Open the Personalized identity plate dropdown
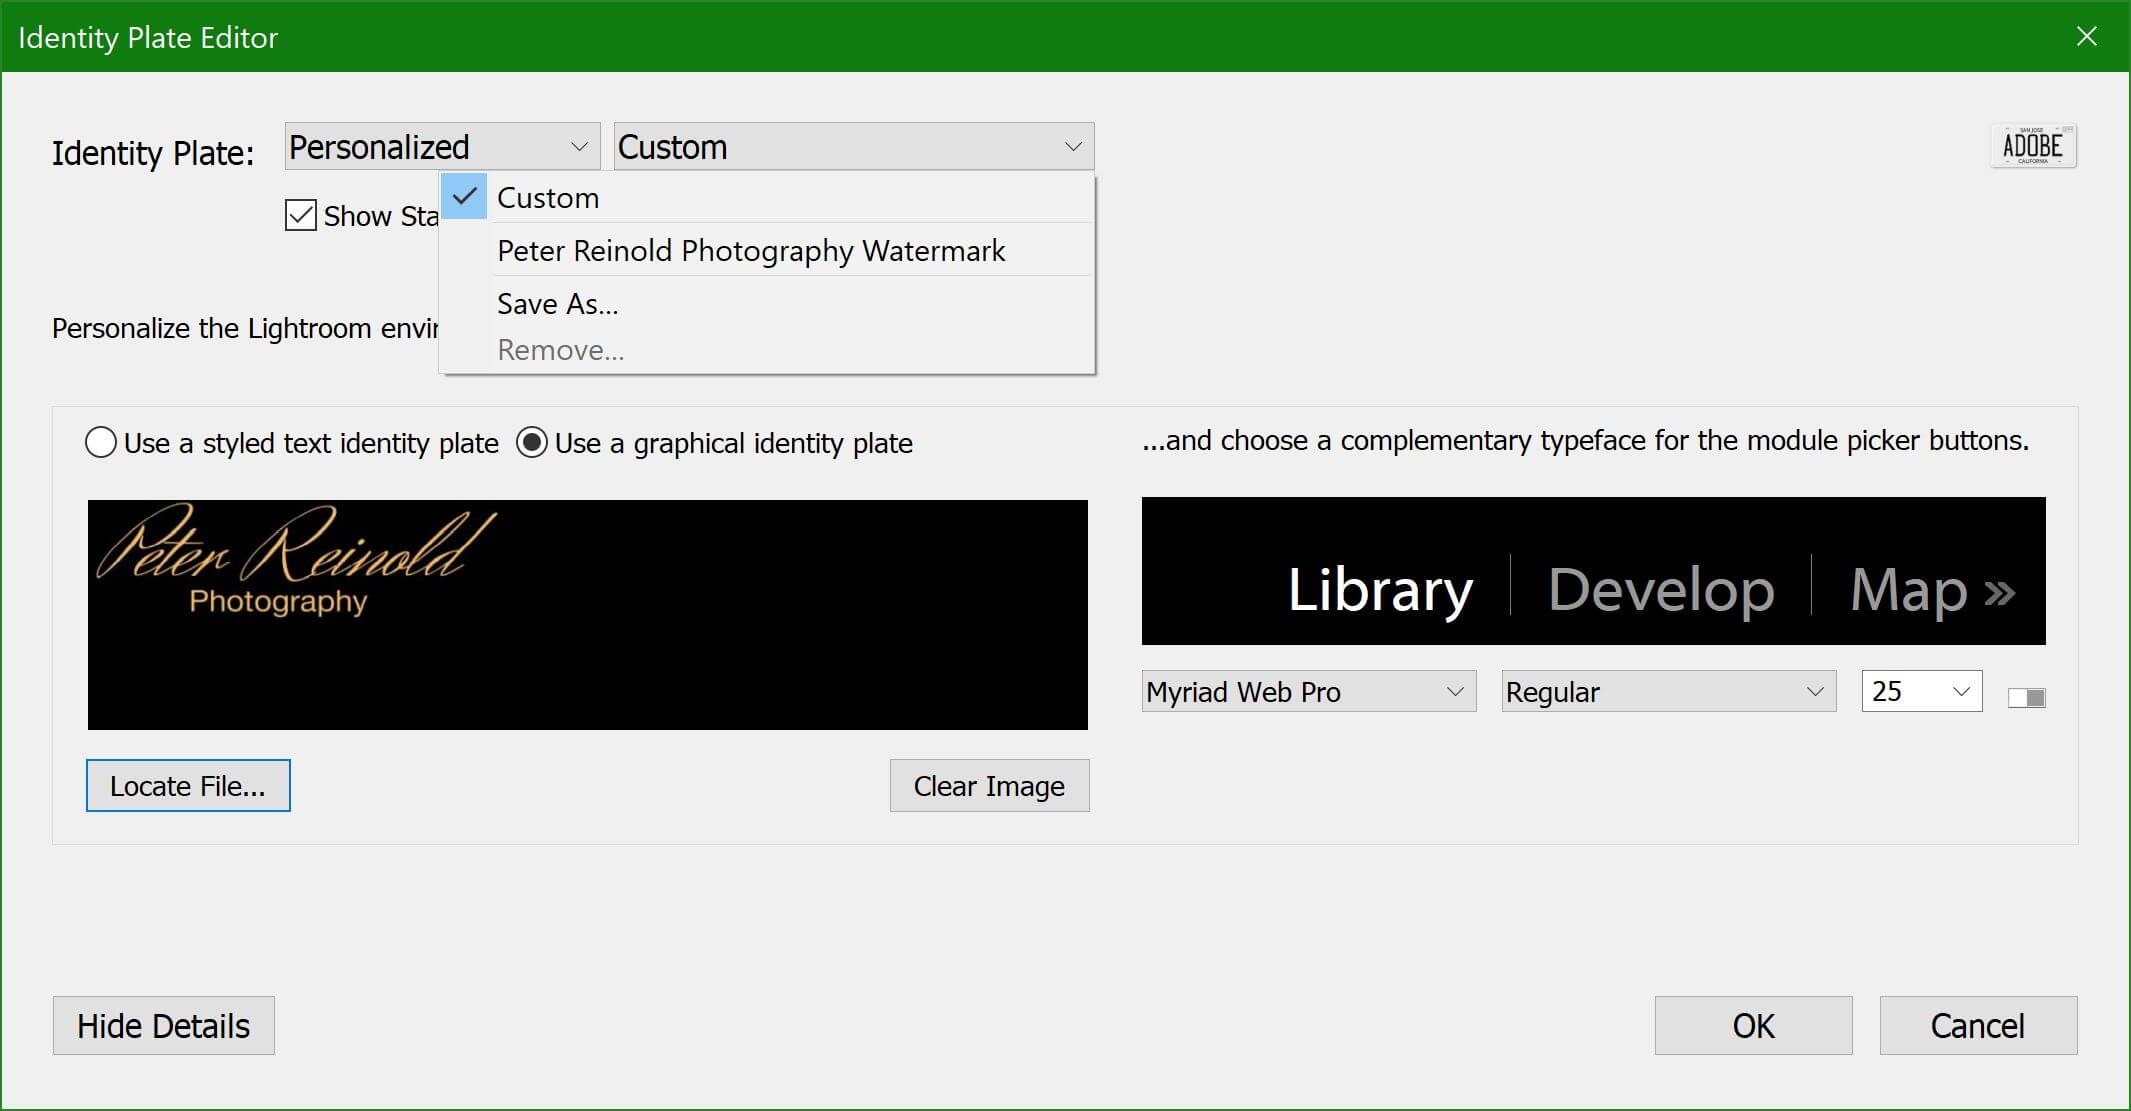 pos(441,147)
